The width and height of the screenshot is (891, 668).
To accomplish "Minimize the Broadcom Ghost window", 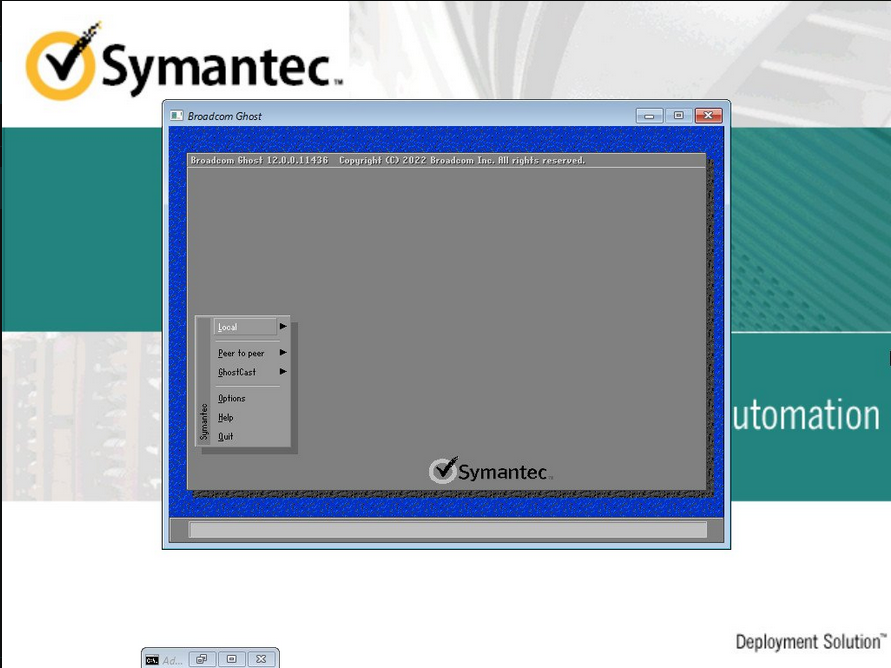I will point(649,116).
